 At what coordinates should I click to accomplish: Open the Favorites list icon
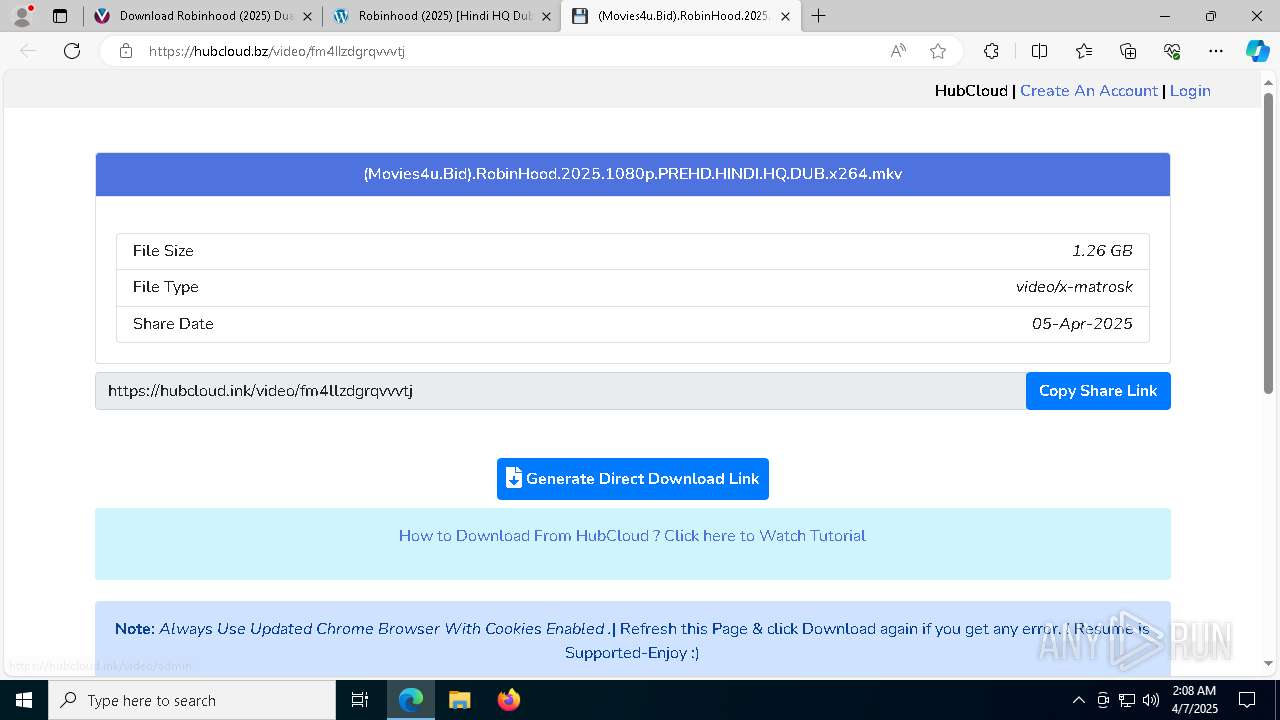point(1084,51)
